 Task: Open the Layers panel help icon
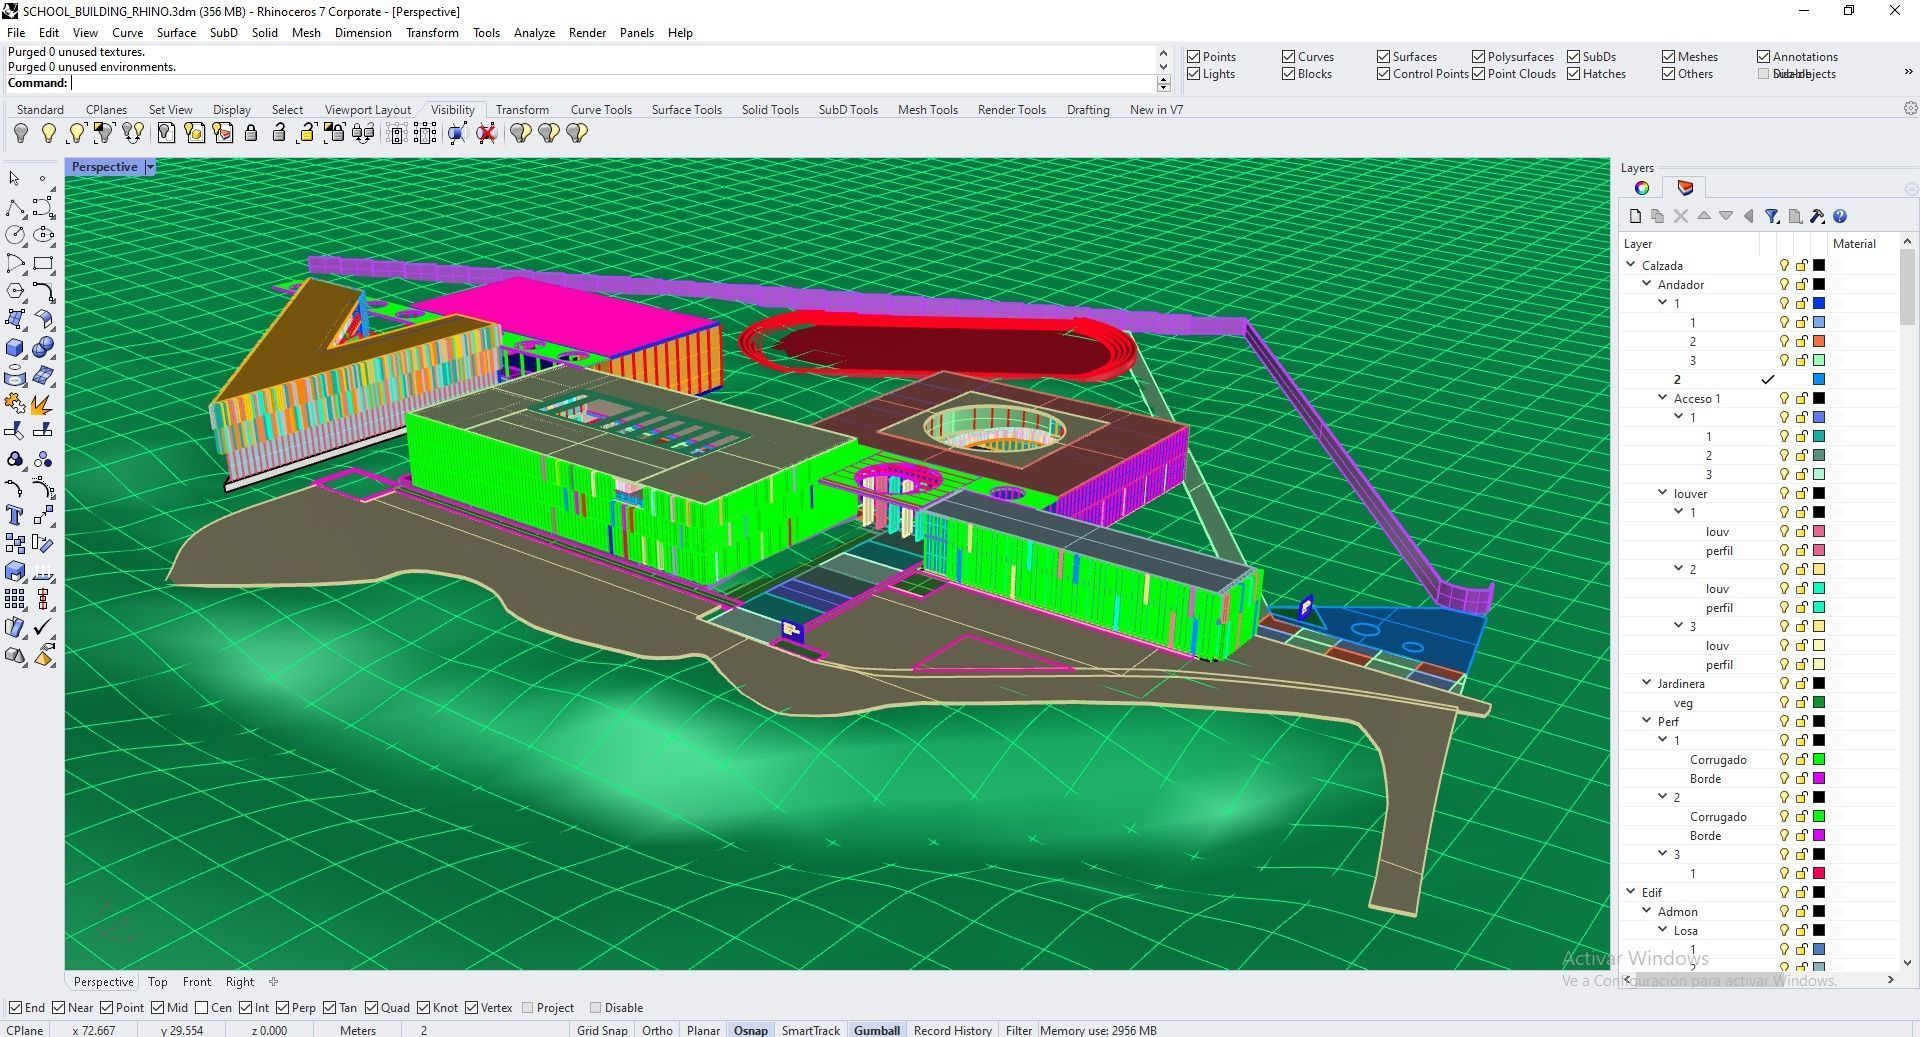click(x=1840, y=216)
